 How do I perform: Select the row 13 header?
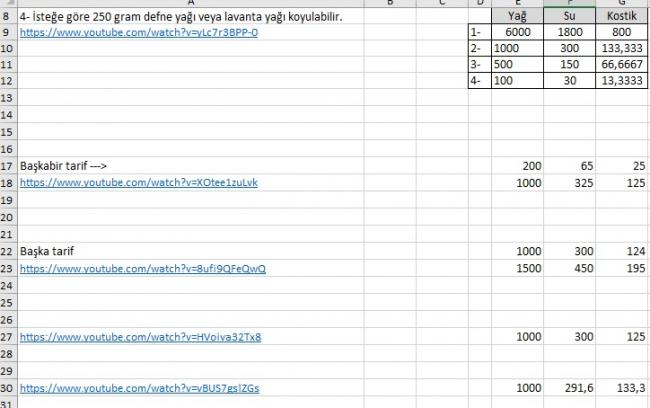pyautogui.click(x=8, y=98)
